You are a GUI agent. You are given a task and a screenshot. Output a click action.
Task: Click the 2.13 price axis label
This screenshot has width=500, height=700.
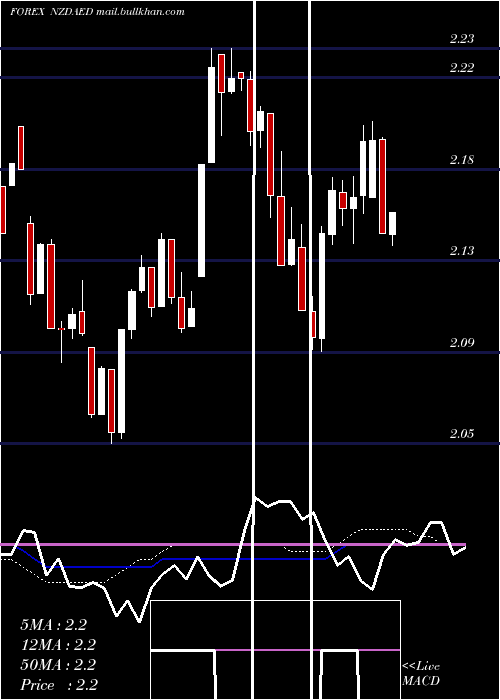click(x=462, y=250)
